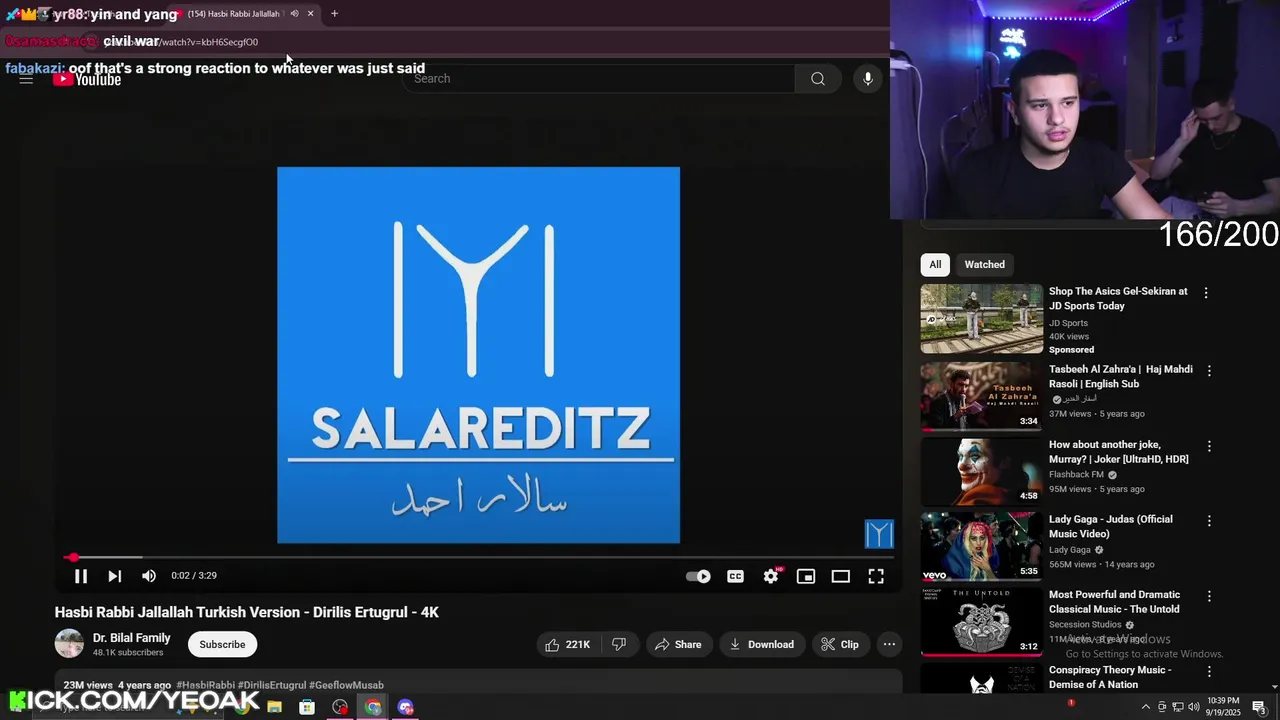Open Tasbeeh Al Zahra'a video thumbnail

[x=981, y=396]
